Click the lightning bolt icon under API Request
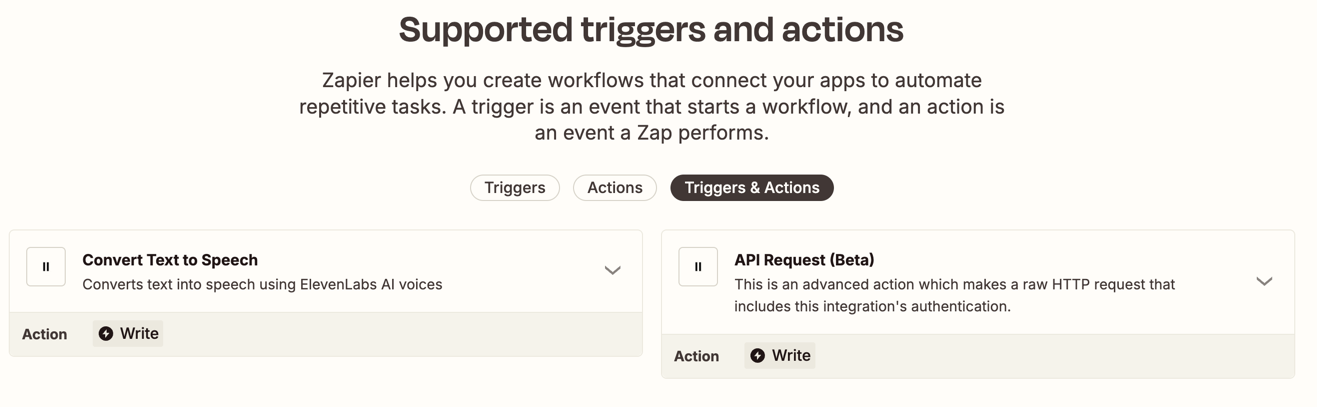Viewport: 1317px width, 407px height. [x=758, y=356]
